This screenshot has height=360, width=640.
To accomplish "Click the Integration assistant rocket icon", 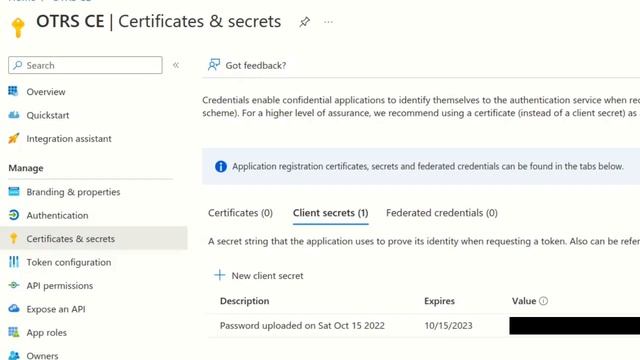I will click(x=13, y=138).
